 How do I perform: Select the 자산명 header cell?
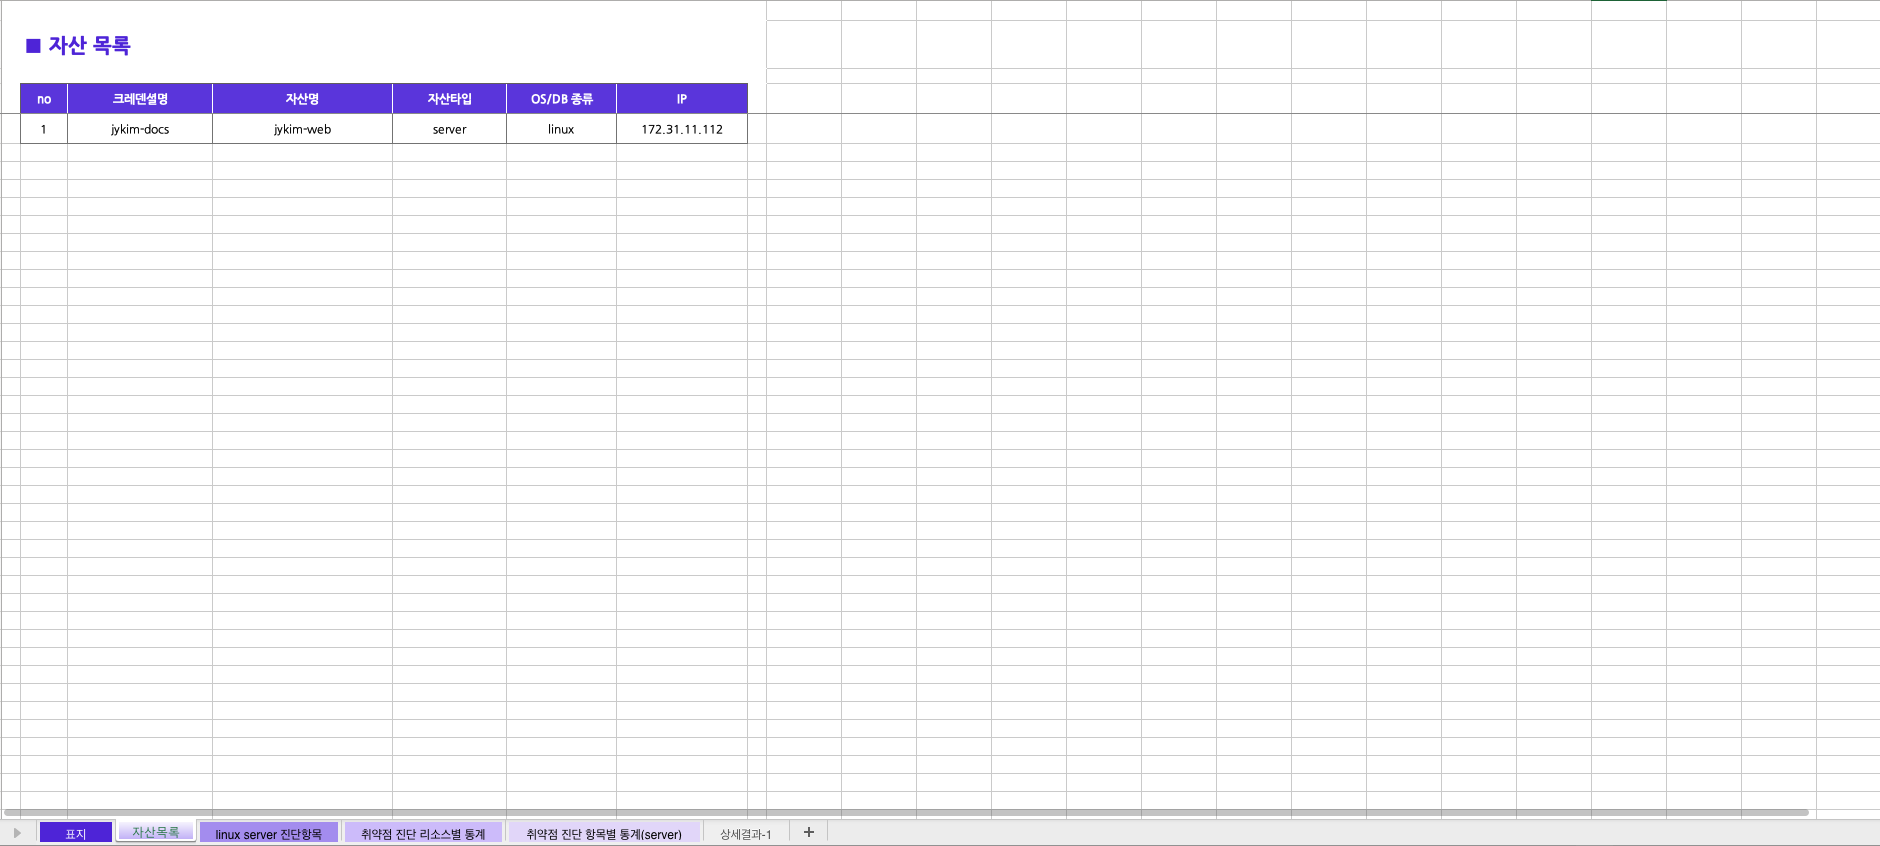point(302,99)
